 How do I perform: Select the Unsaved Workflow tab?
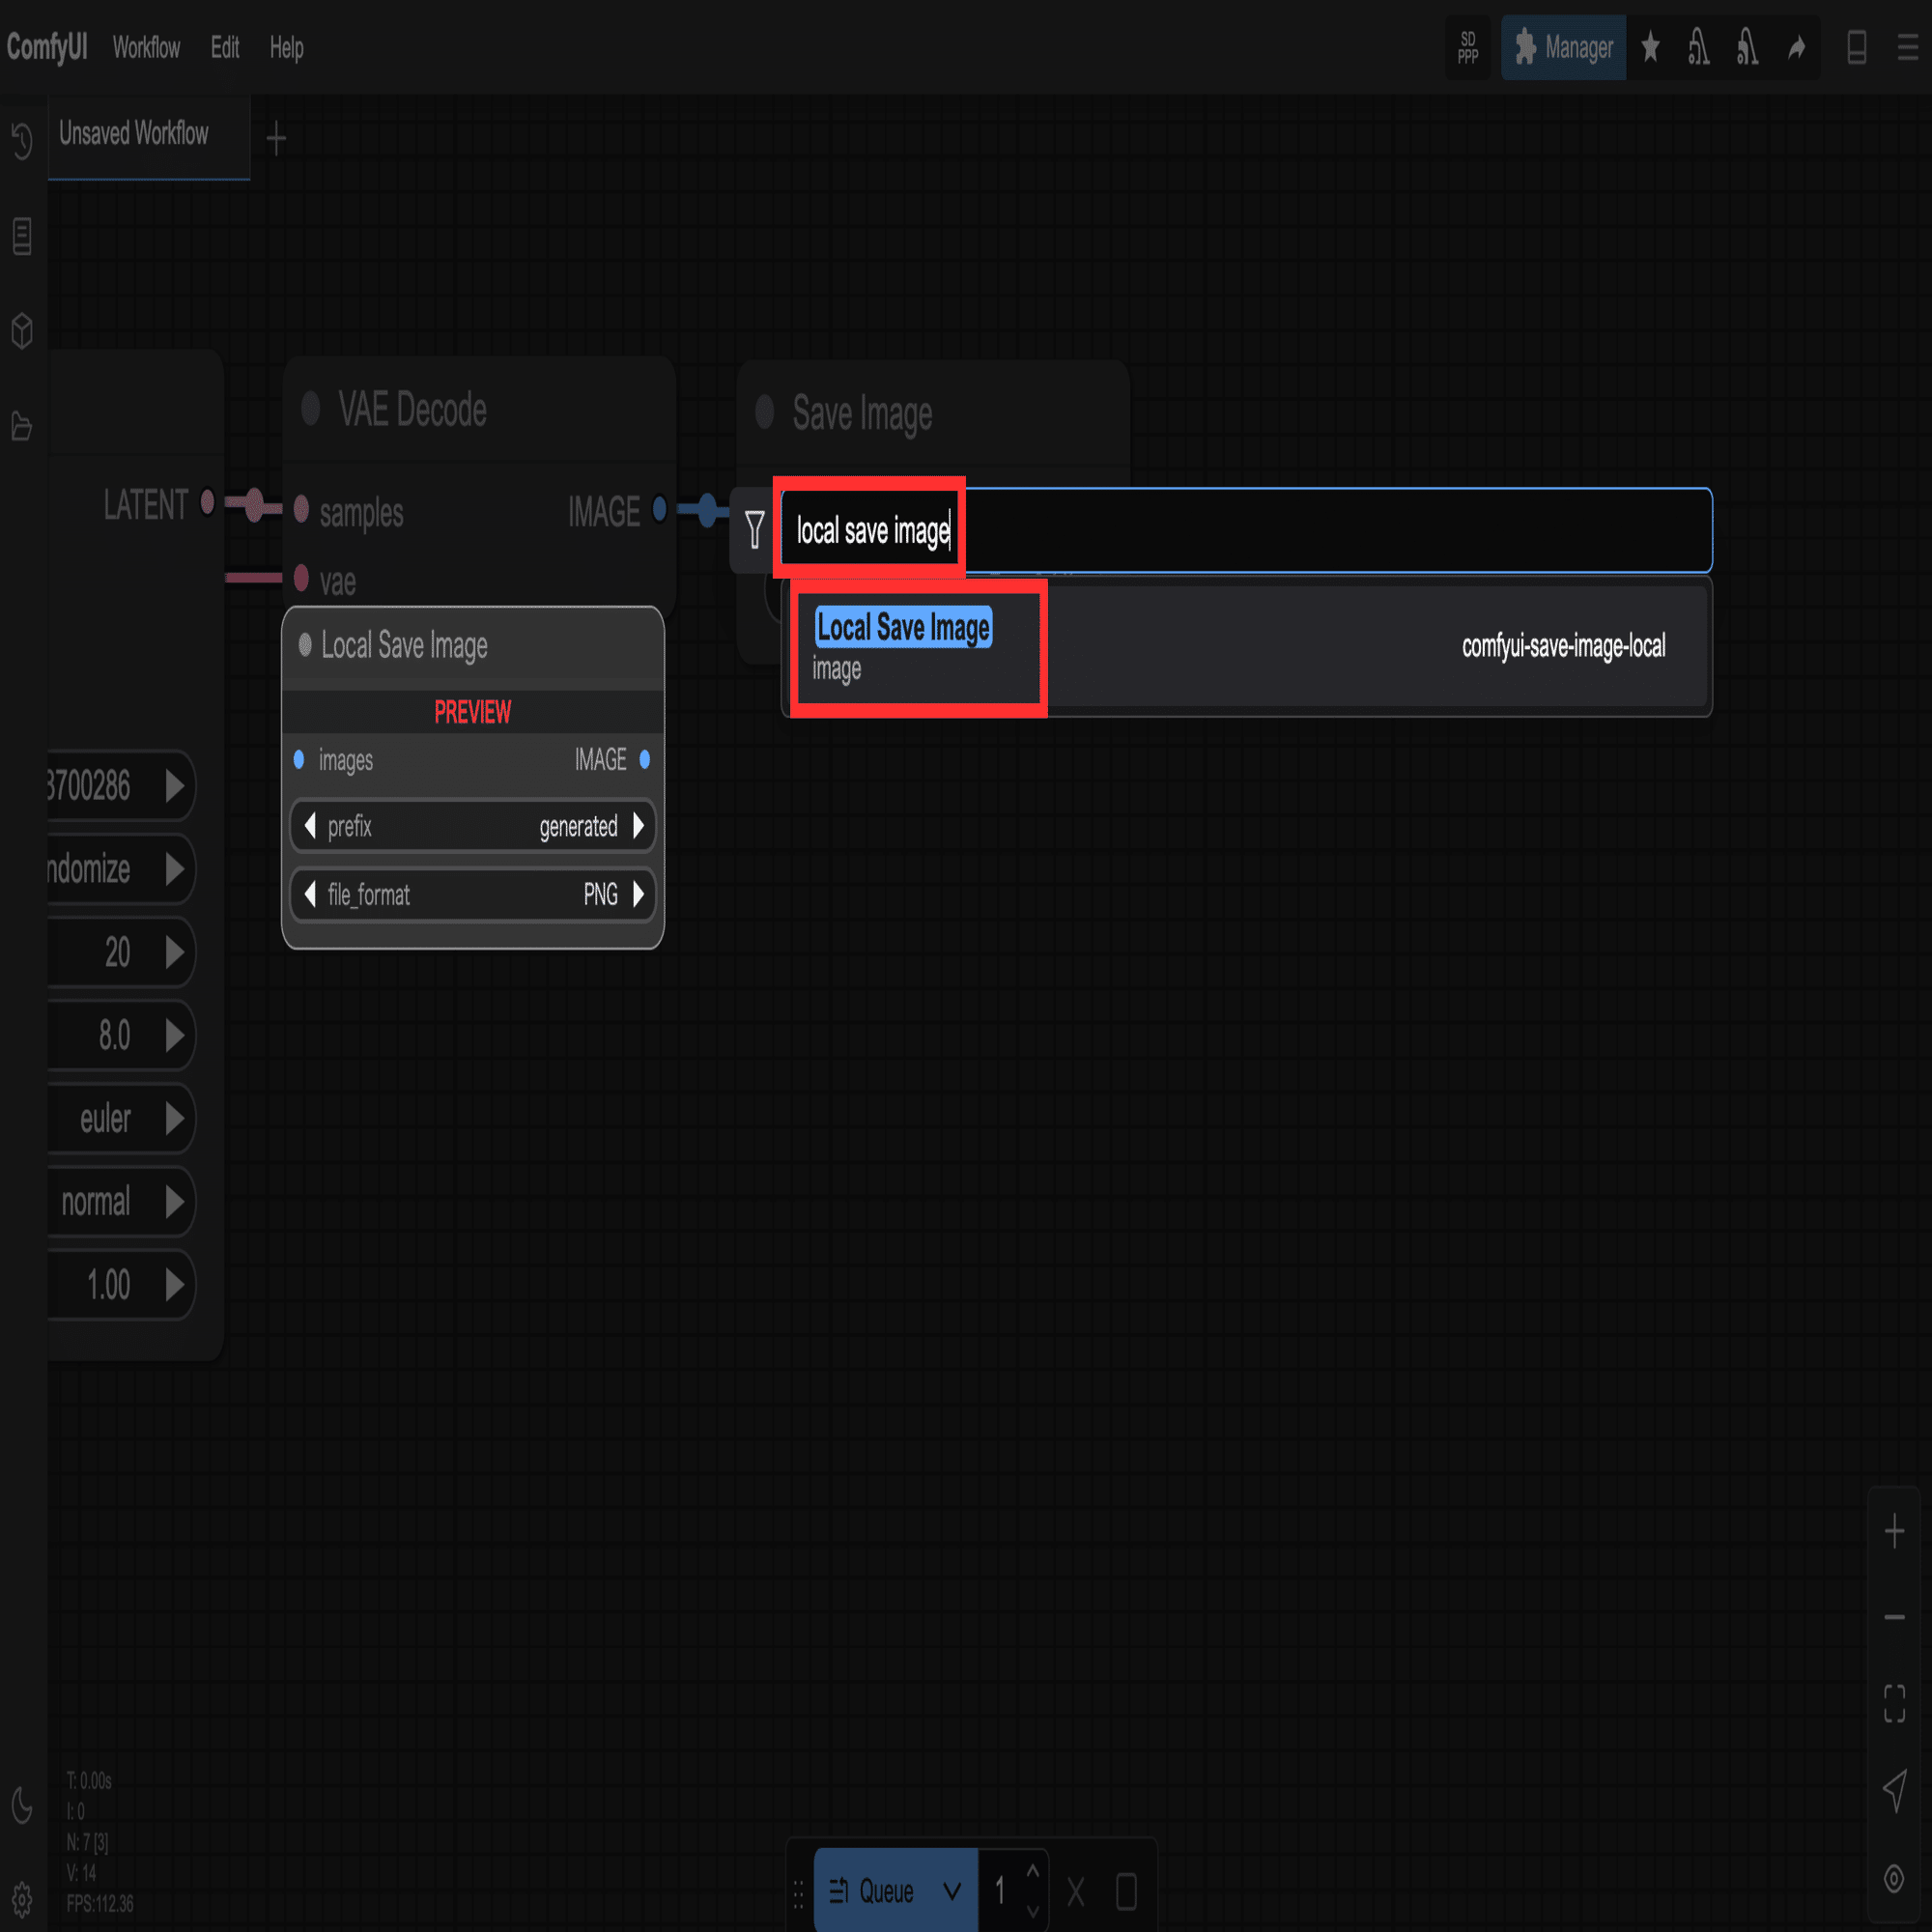click(134, 134)
